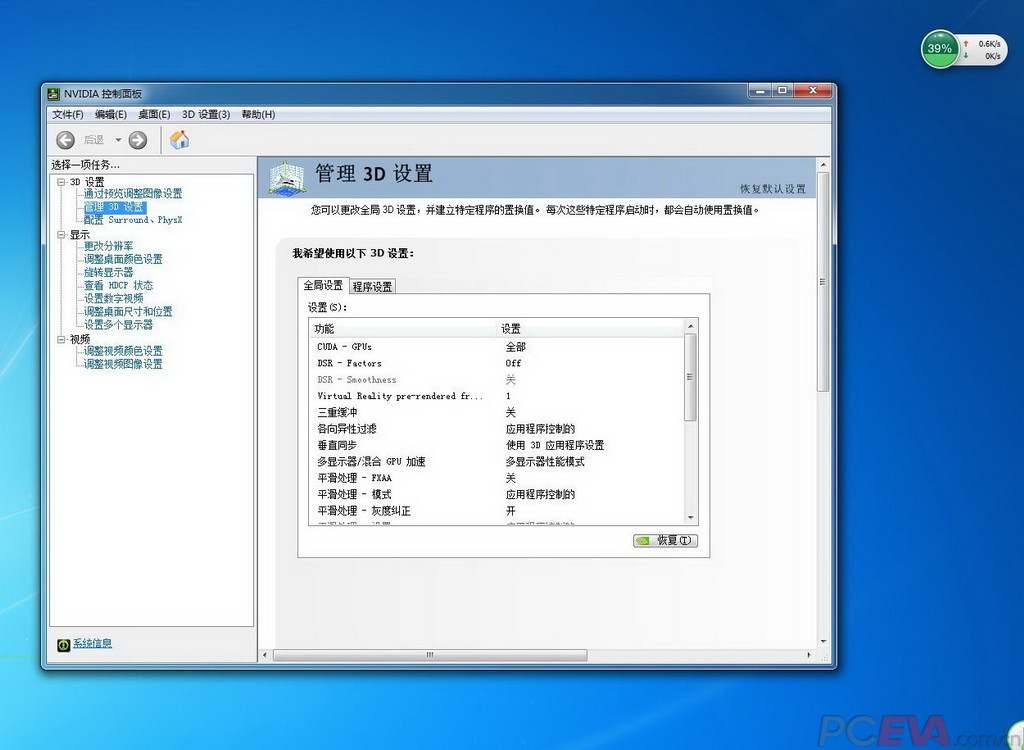Open the dropdown arrow next to 后退

[x=118, y=140]
